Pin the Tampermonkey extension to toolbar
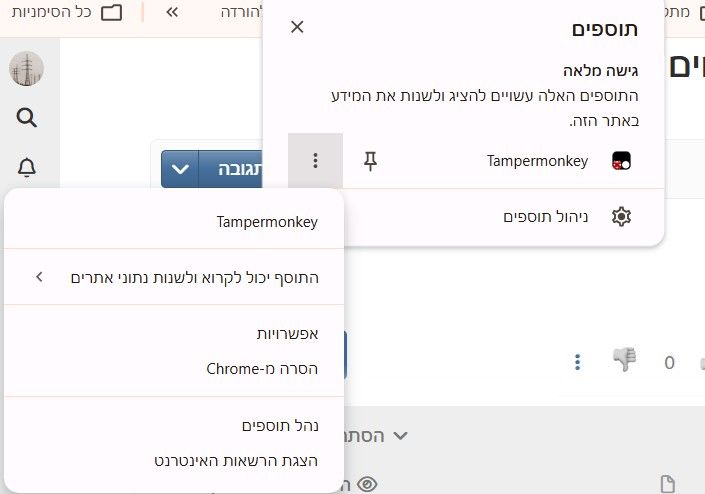The width and height of the screenshot is (705, 494). [x=370, y=161]
